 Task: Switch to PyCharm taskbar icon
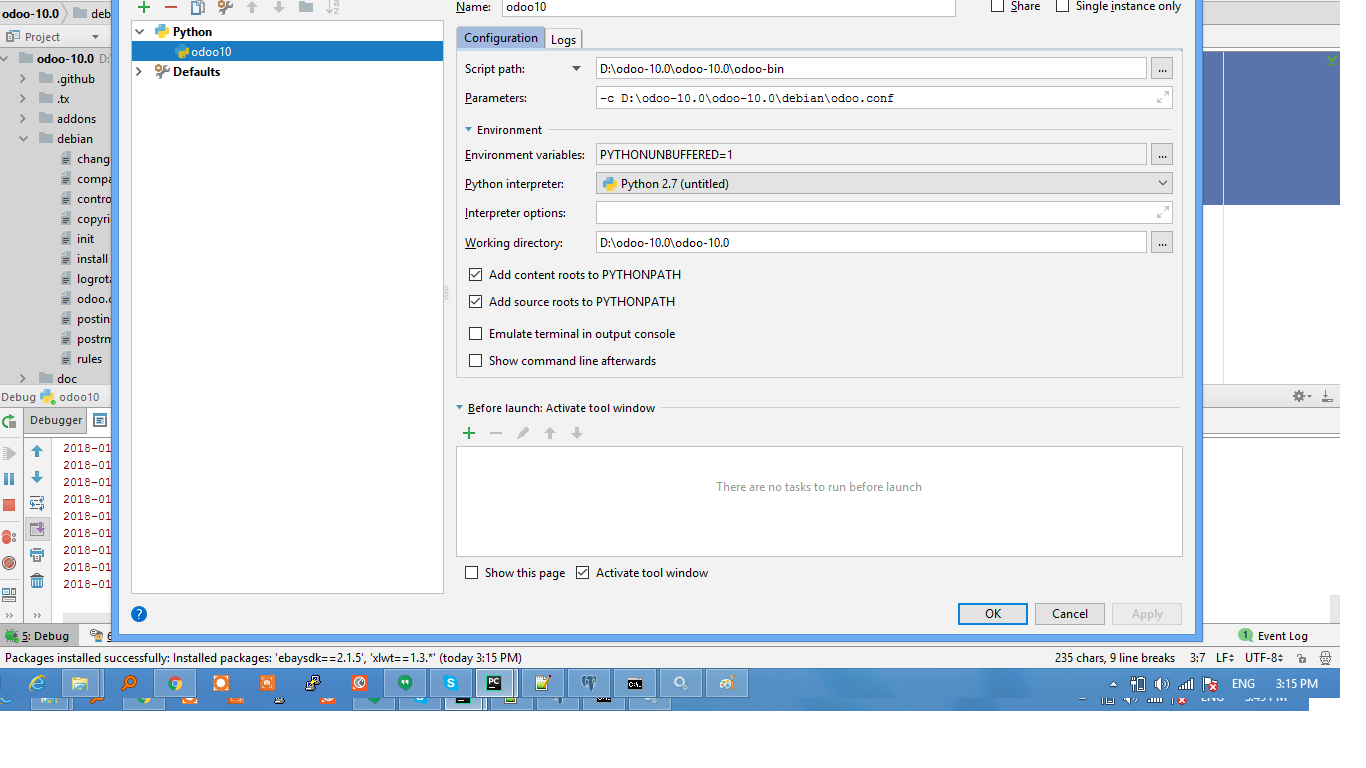pos(494,683)
